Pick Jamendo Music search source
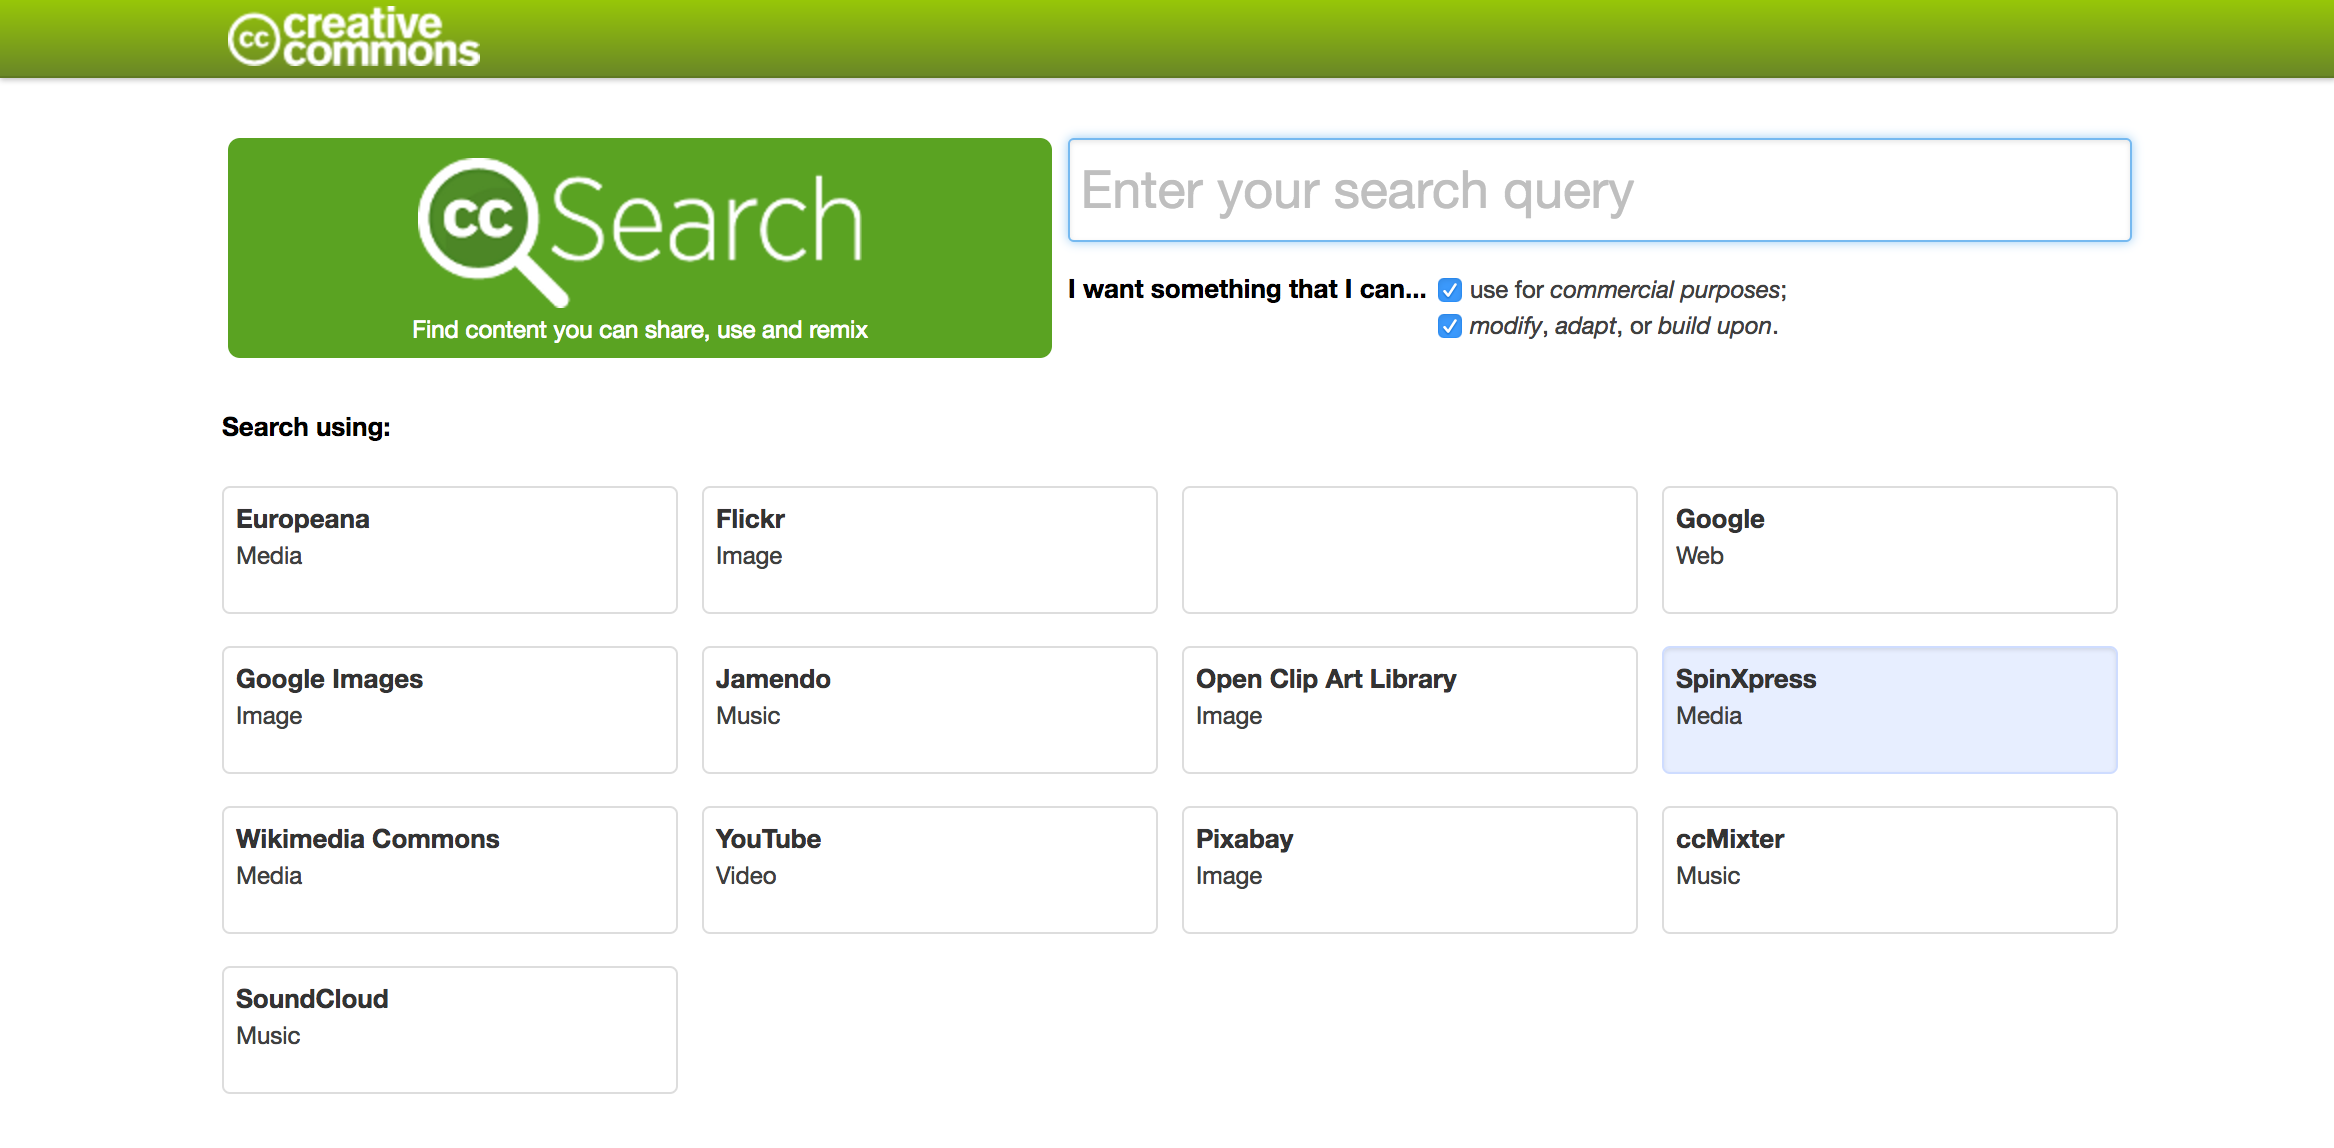 coord(930,710)
